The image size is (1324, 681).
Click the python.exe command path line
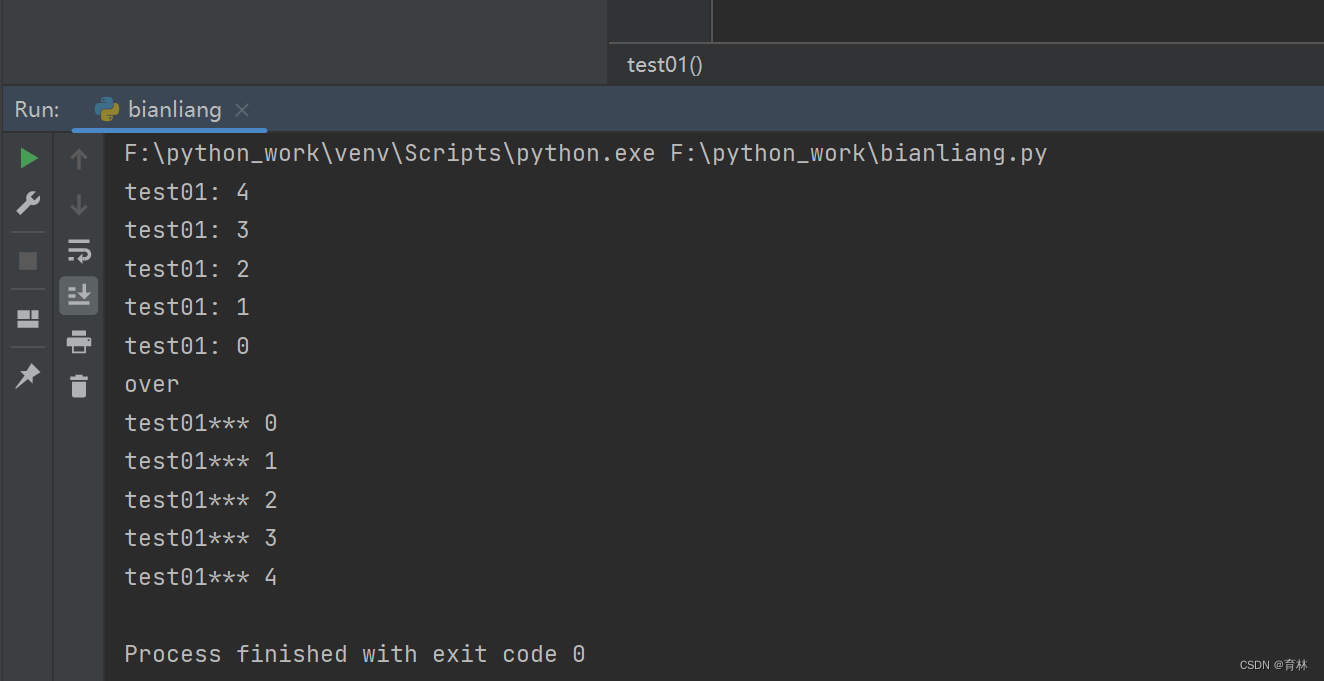tap(586, 154)
